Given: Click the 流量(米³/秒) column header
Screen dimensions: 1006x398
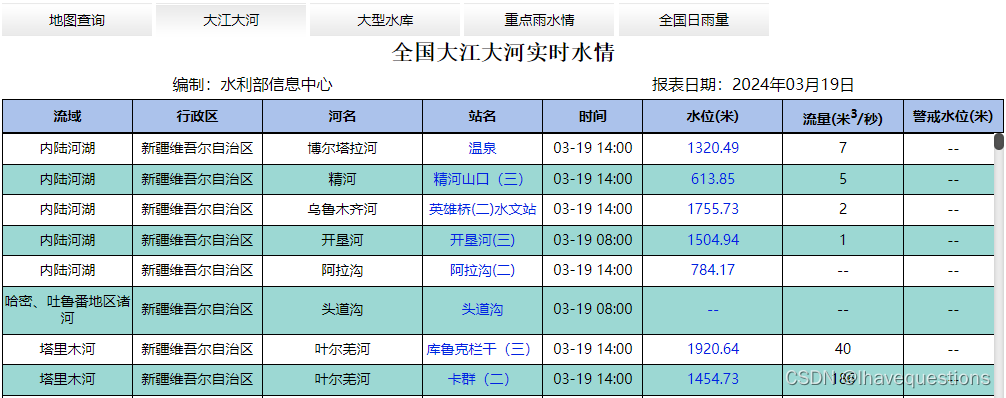Looking at the screenshot, I should pos(843,116).
